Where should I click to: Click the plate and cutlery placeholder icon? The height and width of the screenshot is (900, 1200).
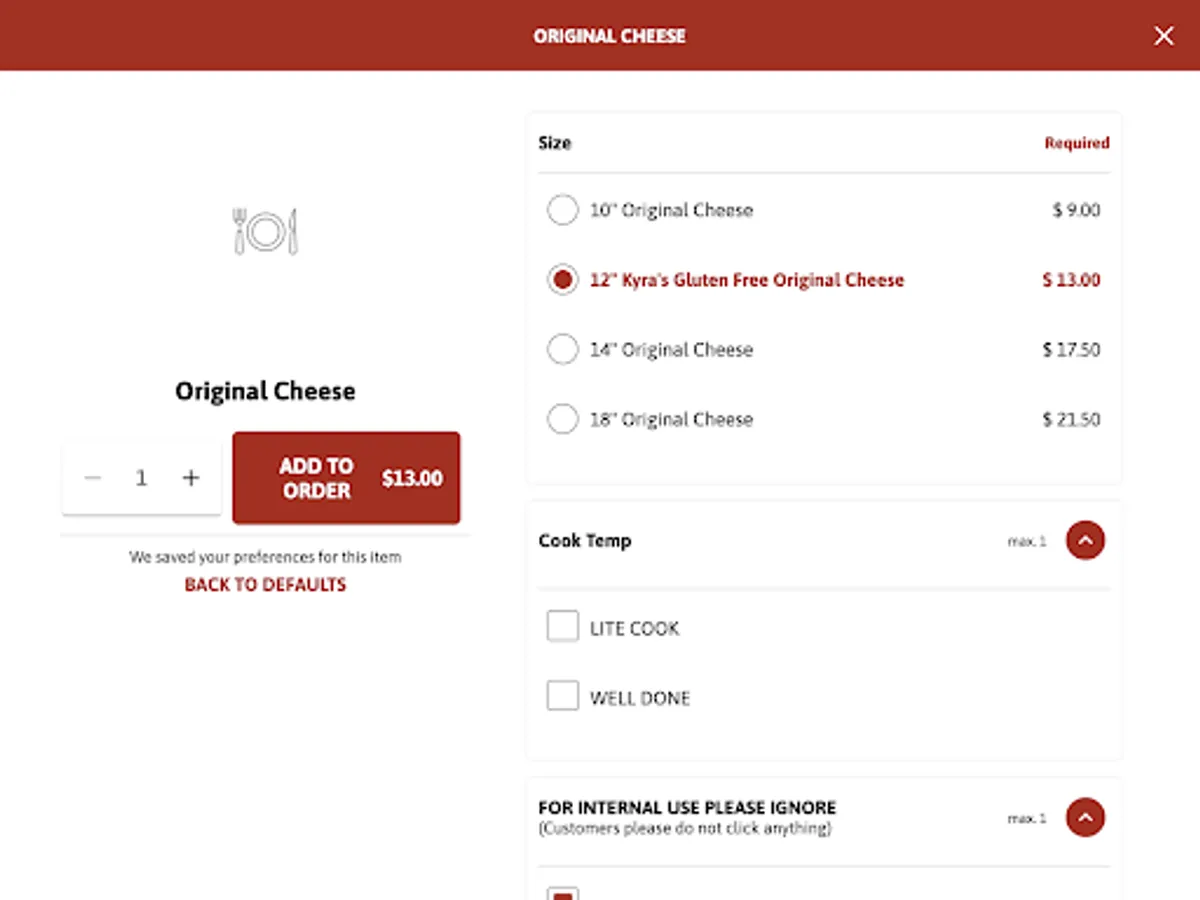click(265, 231)
